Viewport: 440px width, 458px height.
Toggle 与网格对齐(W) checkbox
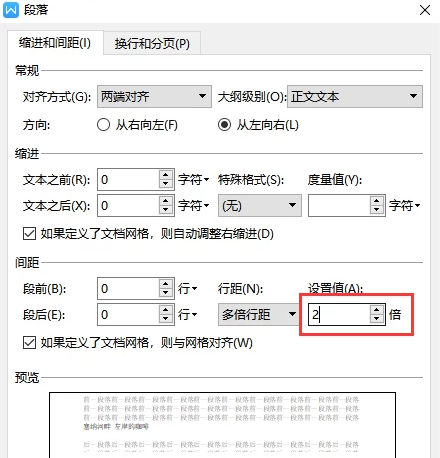(29, 342)
